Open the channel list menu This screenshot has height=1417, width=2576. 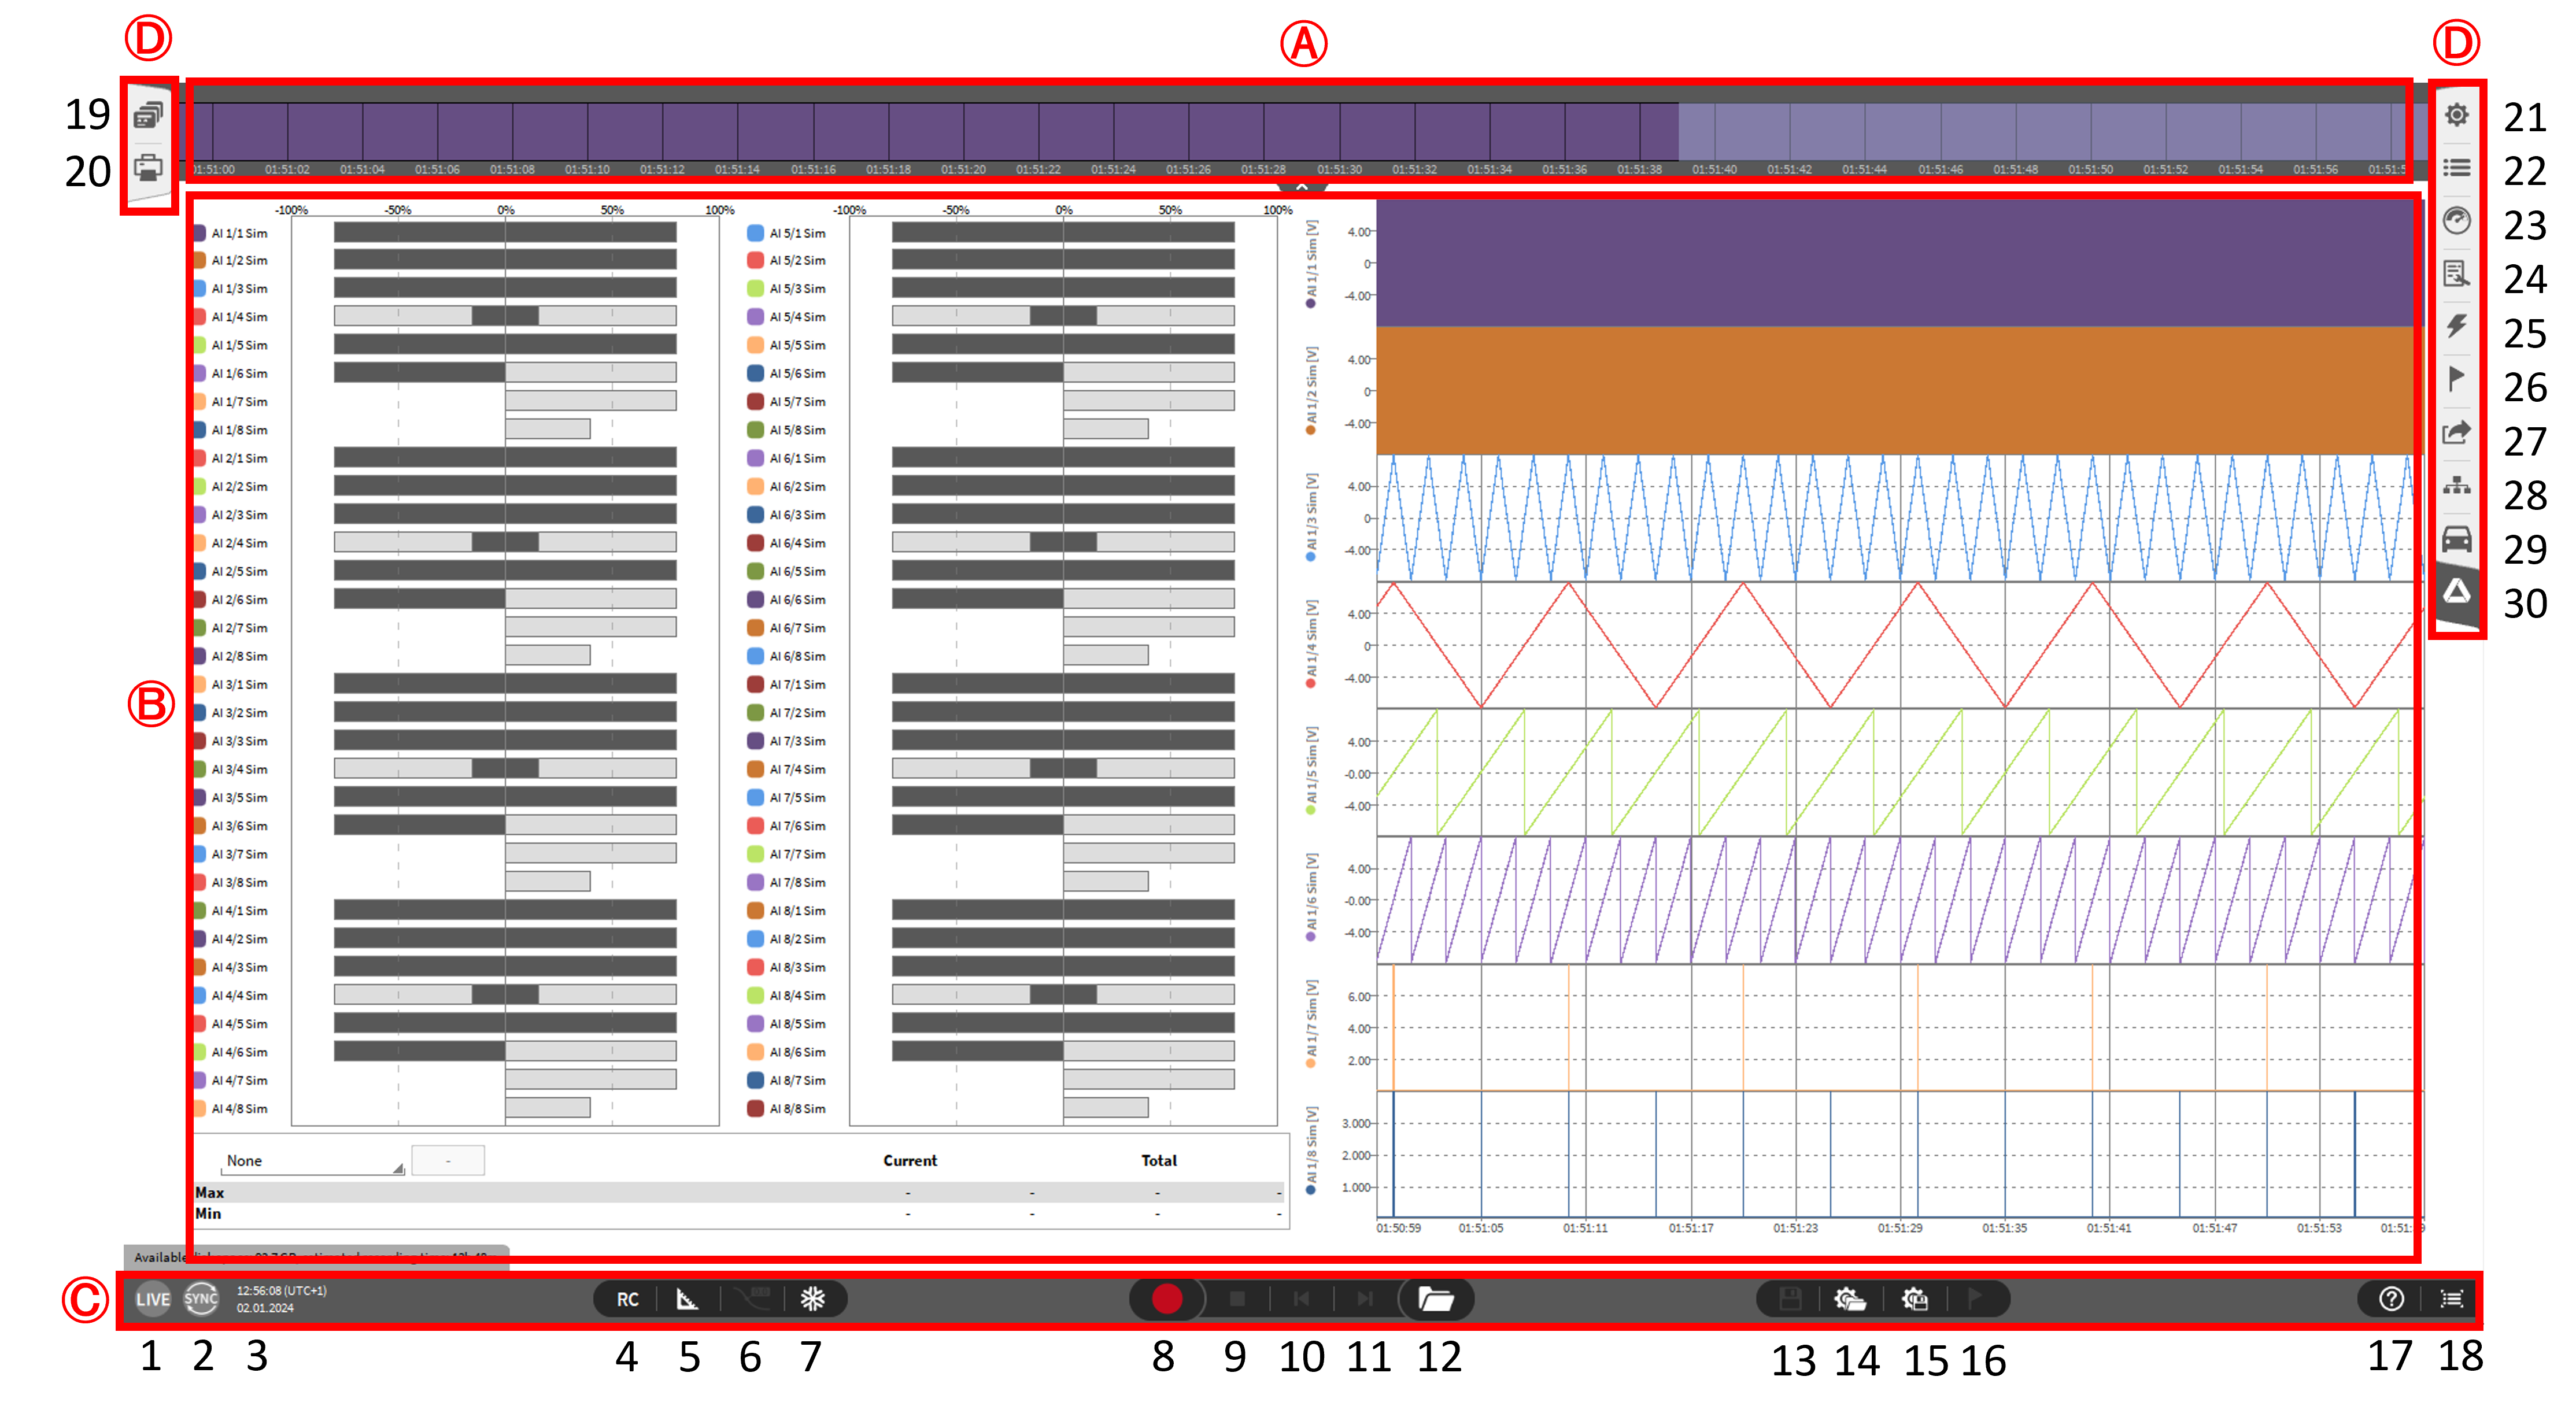tap(2456, 168)
